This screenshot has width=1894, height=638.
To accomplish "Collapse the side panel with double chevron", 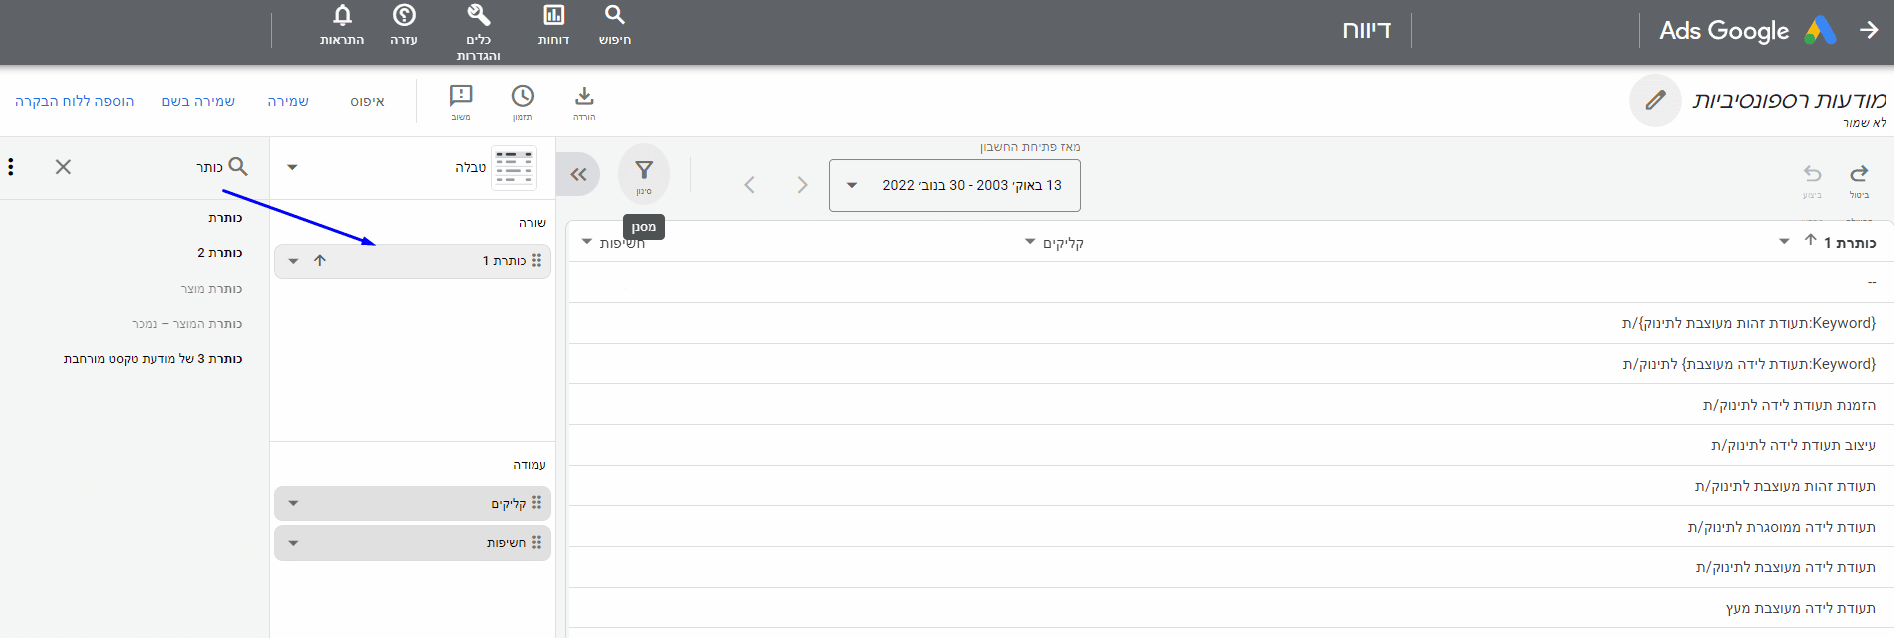I will [578, 174].
